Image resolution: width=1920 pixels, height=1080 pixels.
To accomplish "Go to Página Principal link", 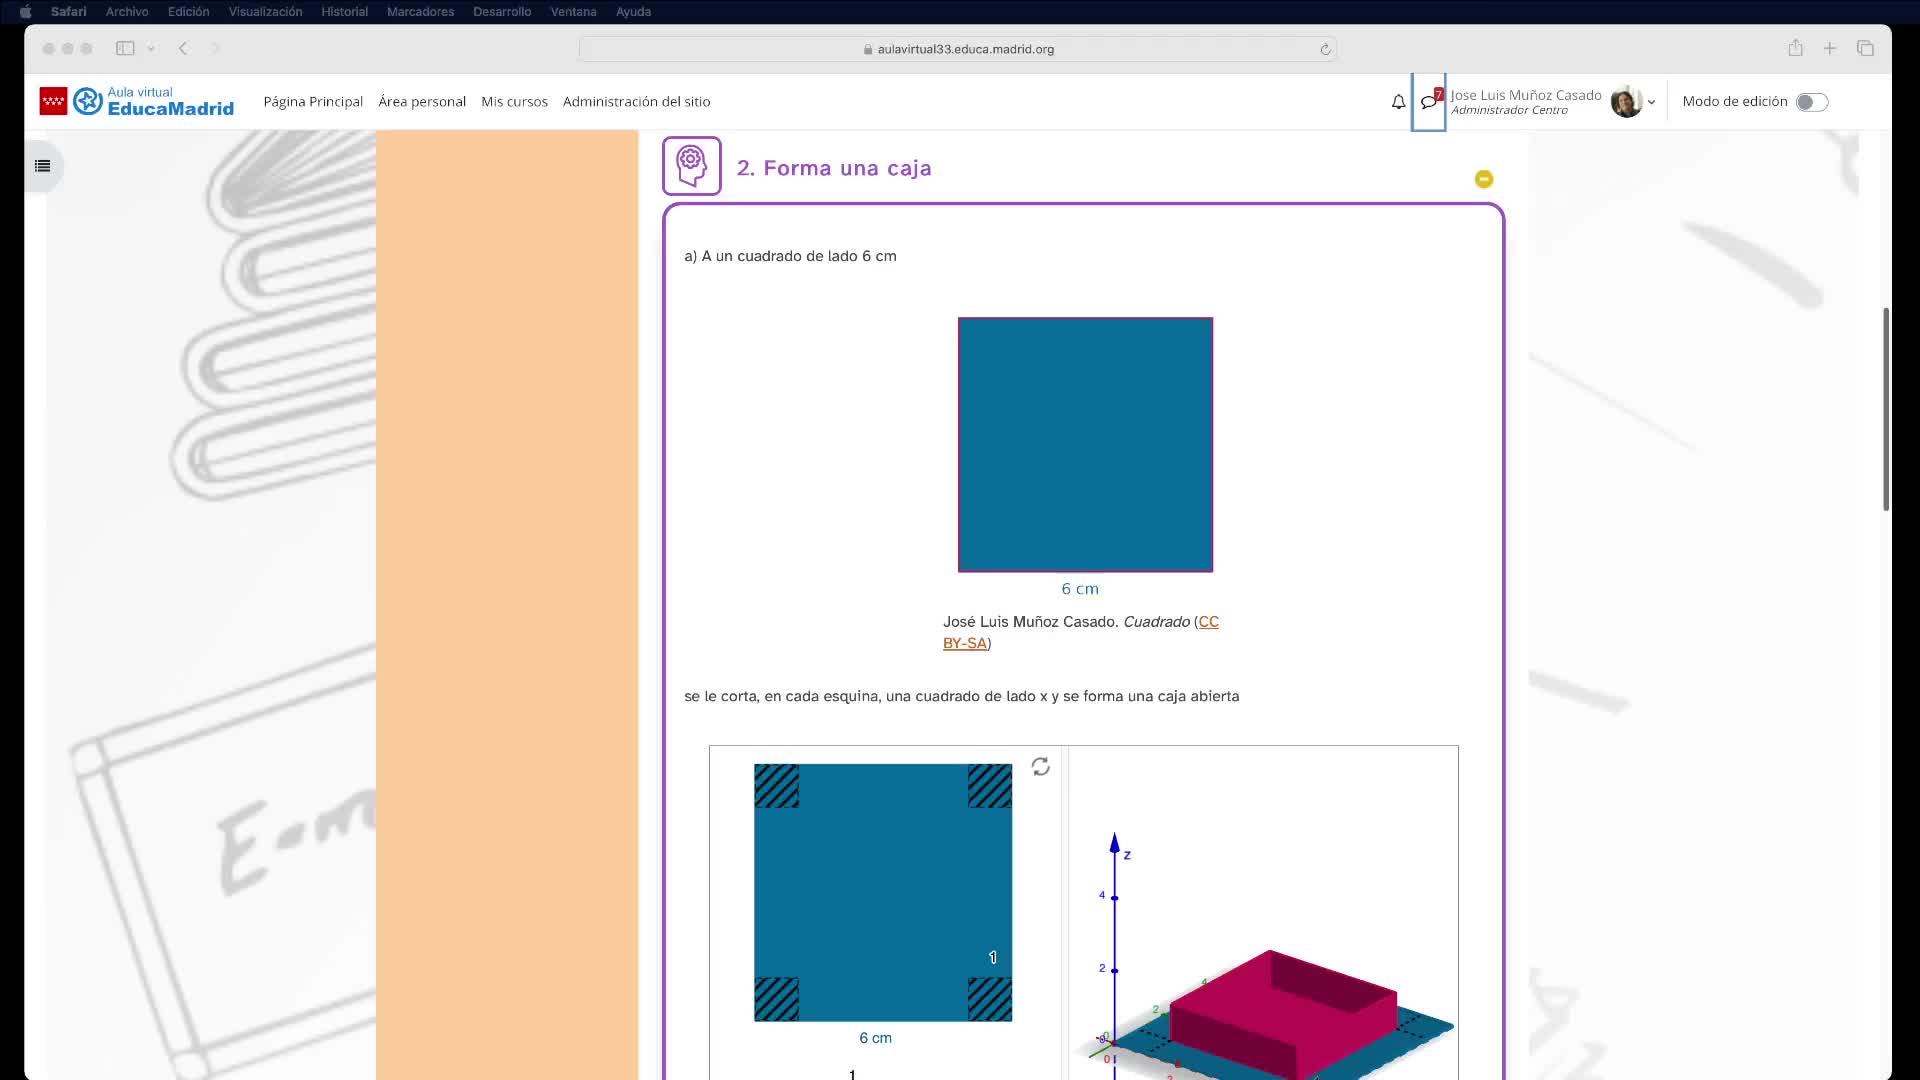I will [313, 102].
